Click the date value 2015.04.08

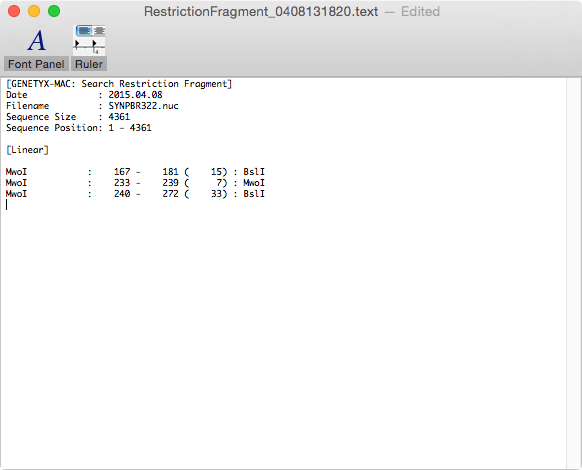(x=135, y=95)
